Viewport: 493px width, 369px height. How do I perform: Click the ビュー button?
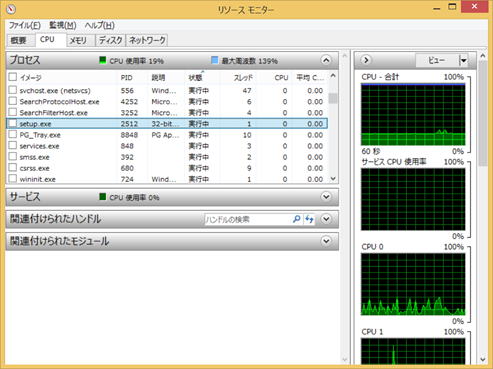[437, 60]
